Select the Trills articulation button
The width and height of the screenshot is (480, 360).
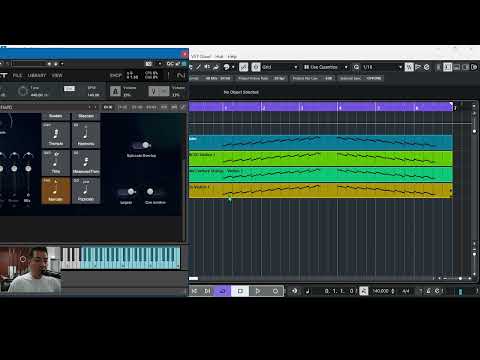pyautogui.click(x=56, y=163)
